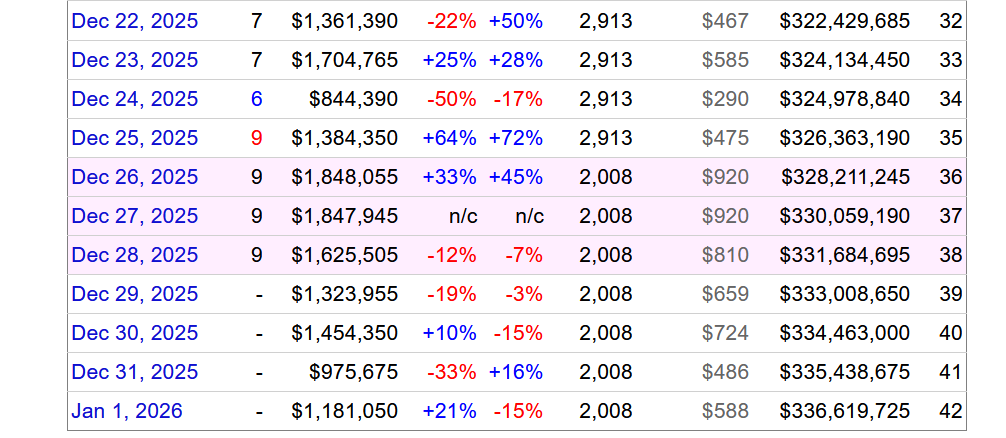Click the Jan 1, 2026 date link
The height and width of the screenshot is (438, 1006).
127,411
